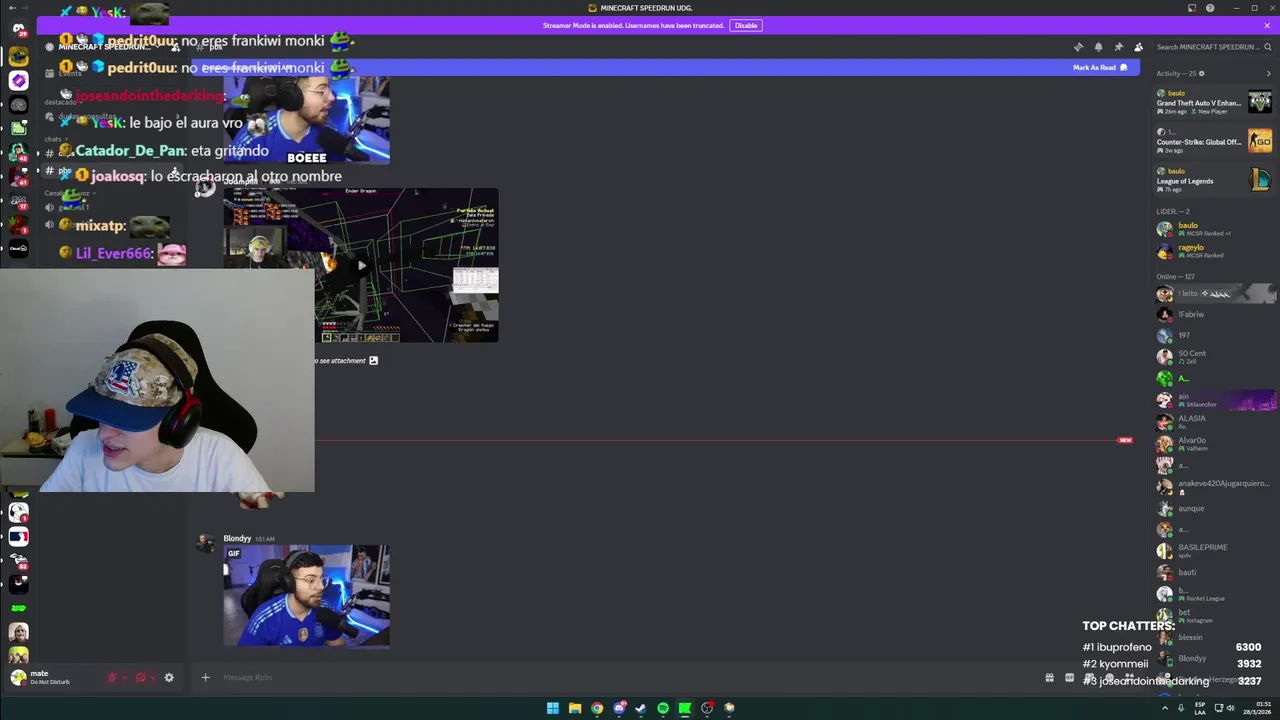Open Steam from the taskbar

(641, 708)
